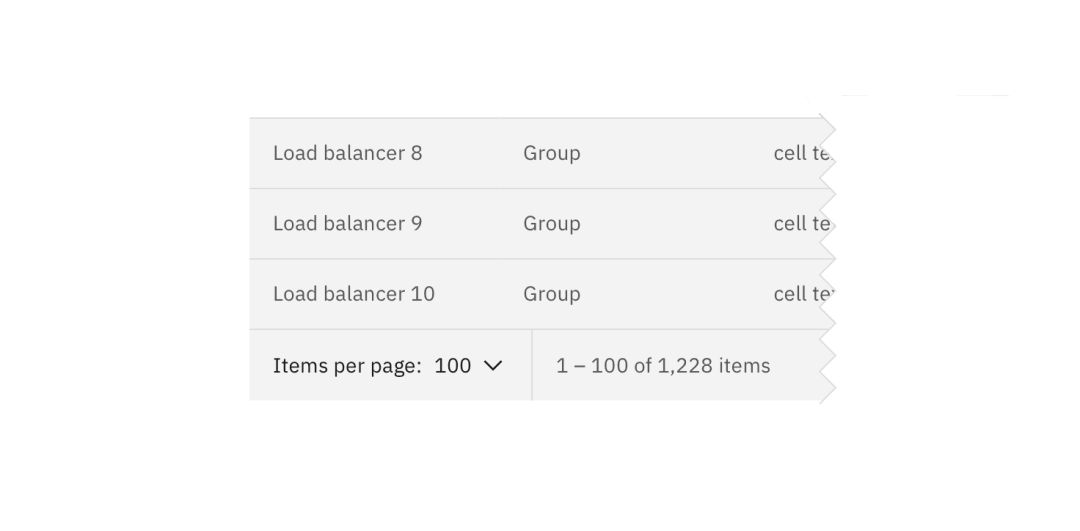1080x531 pixels.
Task: Click truncated cell text in Load balancer 8 row
Action: pyautogui.click(x=802, y=153)
